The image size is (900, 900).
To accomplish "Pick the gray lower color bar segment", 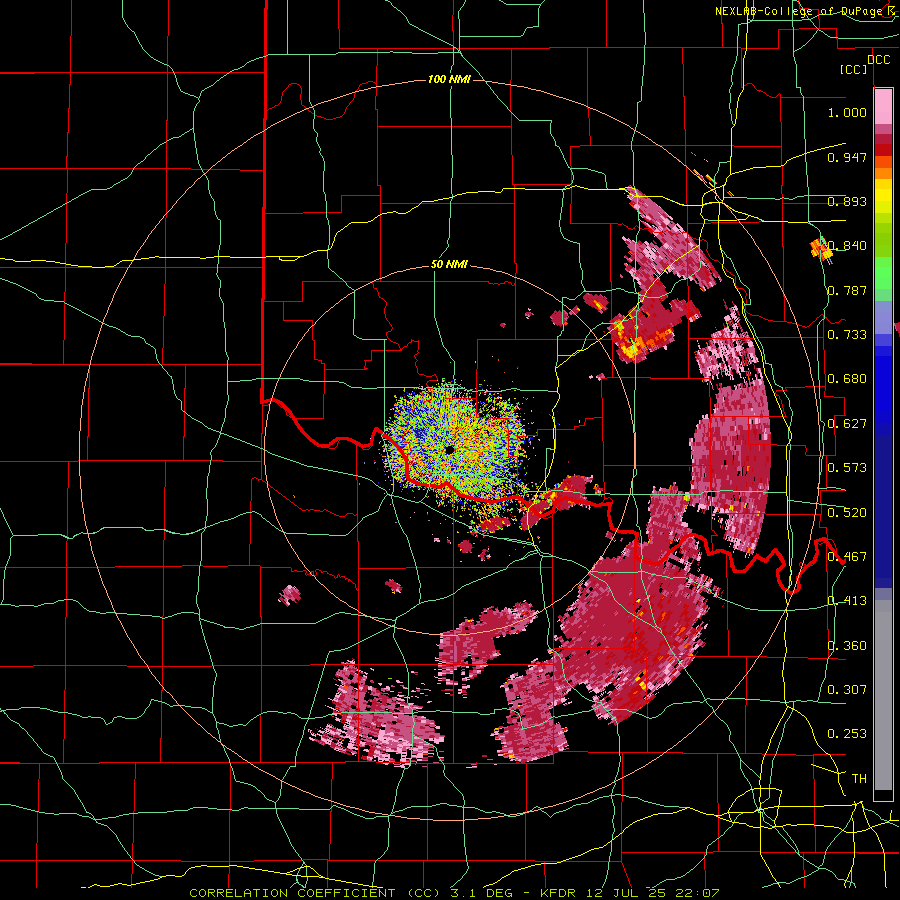I will pyautogui.click(x=883, y=695).
